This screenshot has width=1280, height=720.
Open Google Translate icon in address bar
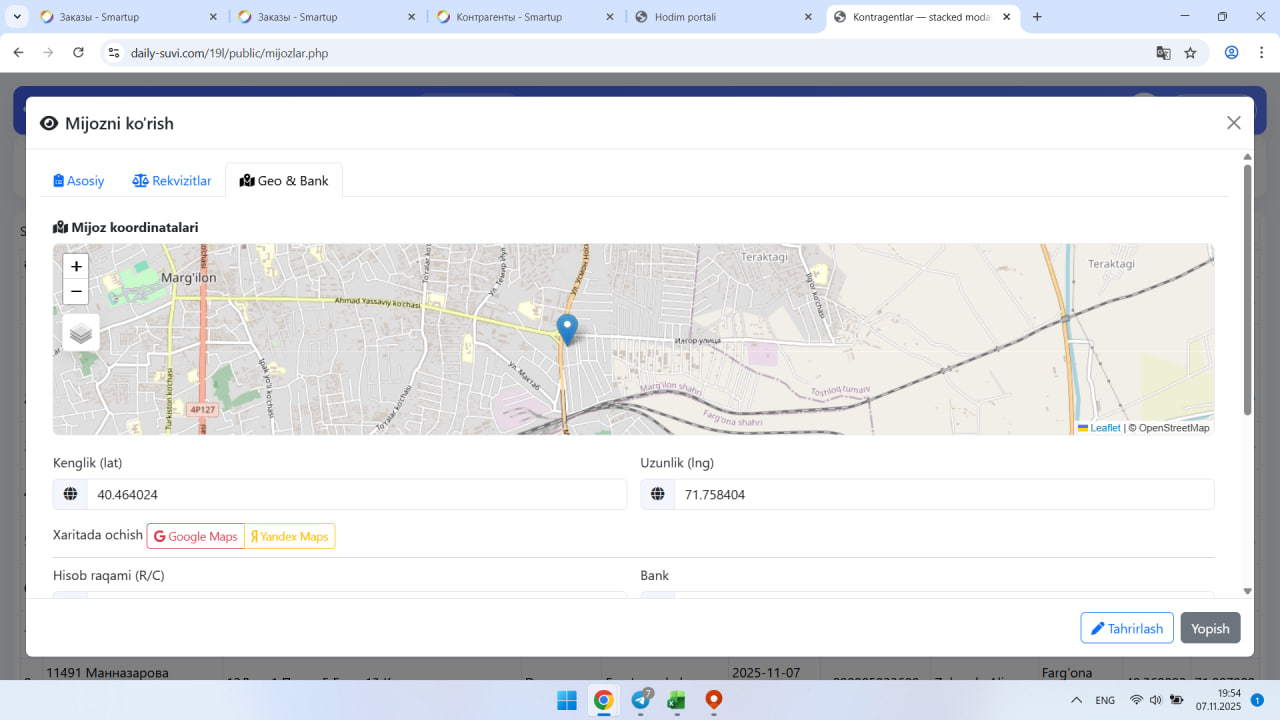(1163, 53)
